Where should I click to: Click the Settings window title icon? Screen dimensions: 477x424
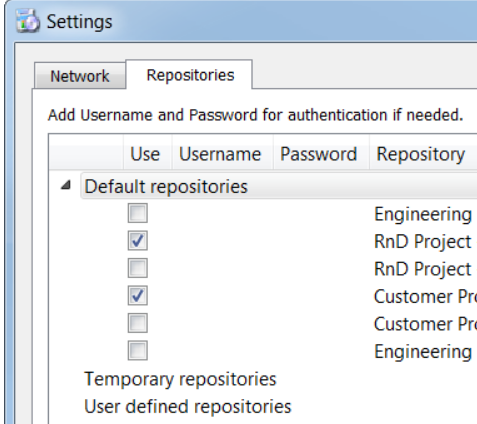(28, 21)
